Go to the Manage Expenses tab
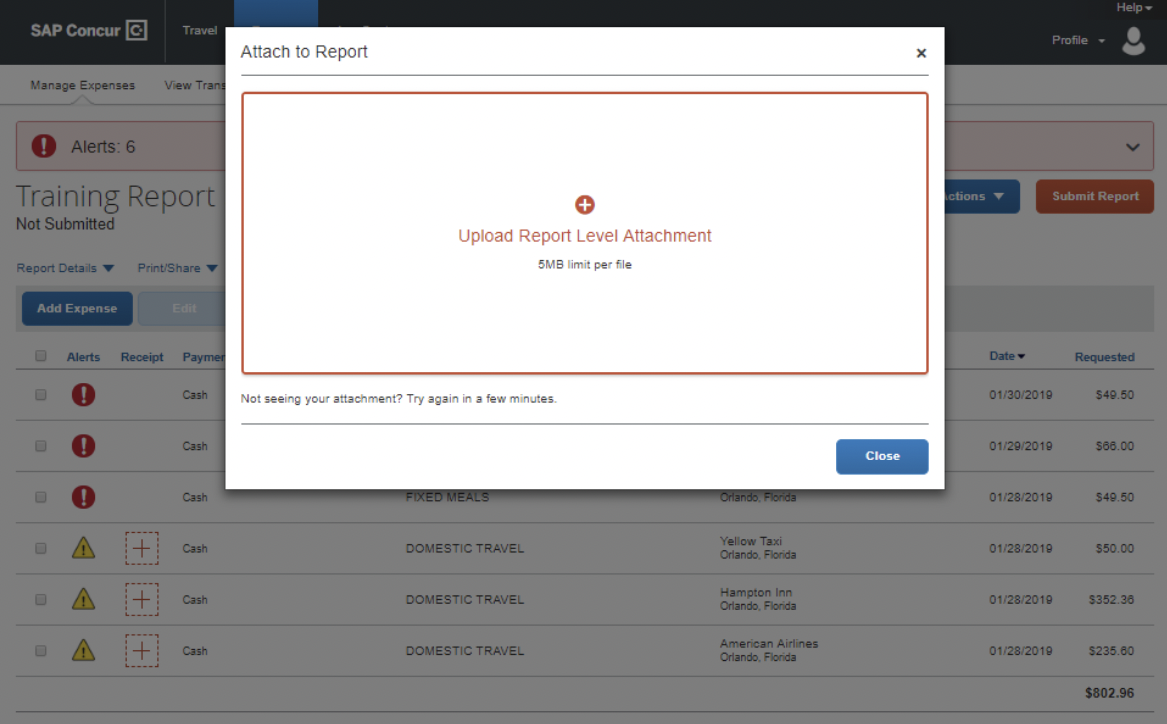 pos(82,86)
